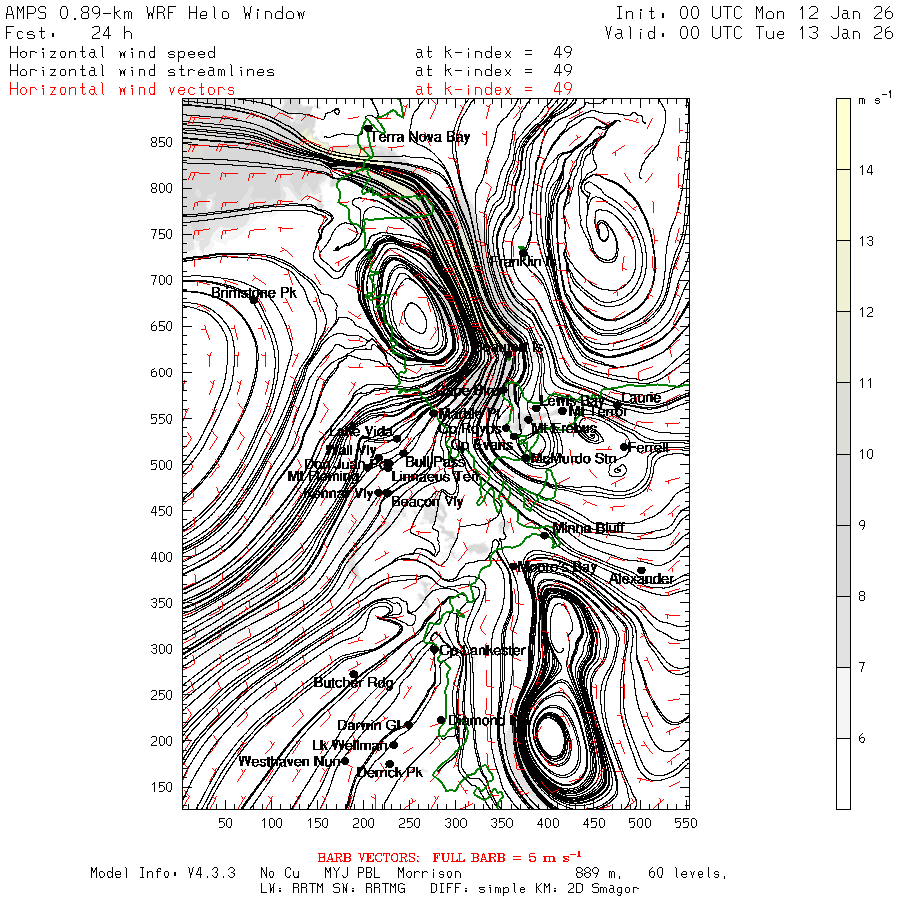Click the red BARB VECTORS caption text
Viewport: 900px width, 900px height.
[x=449, y=857]
